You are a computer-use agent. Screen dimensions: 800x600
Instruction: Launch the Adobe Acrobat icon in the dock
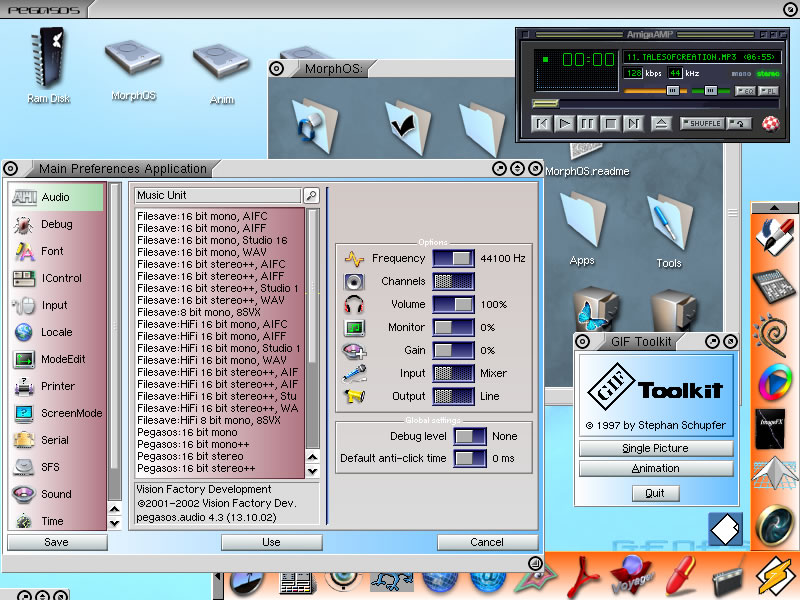pos(584,577)
